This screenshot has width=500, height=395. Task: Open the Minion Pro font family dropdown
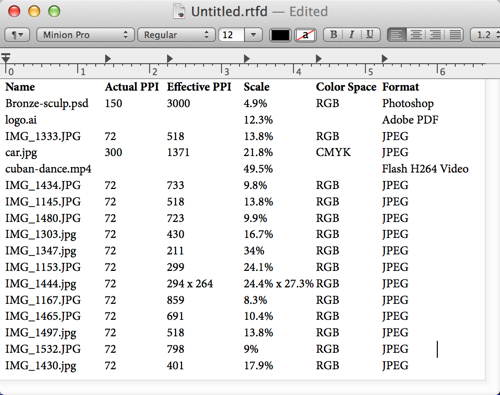[85, 35]
